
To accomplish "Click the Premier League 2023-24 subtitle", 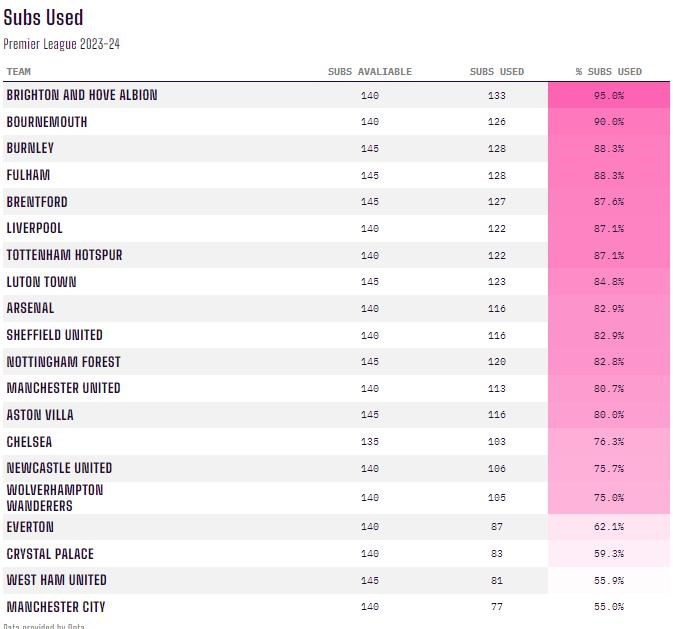I will 62,44.
